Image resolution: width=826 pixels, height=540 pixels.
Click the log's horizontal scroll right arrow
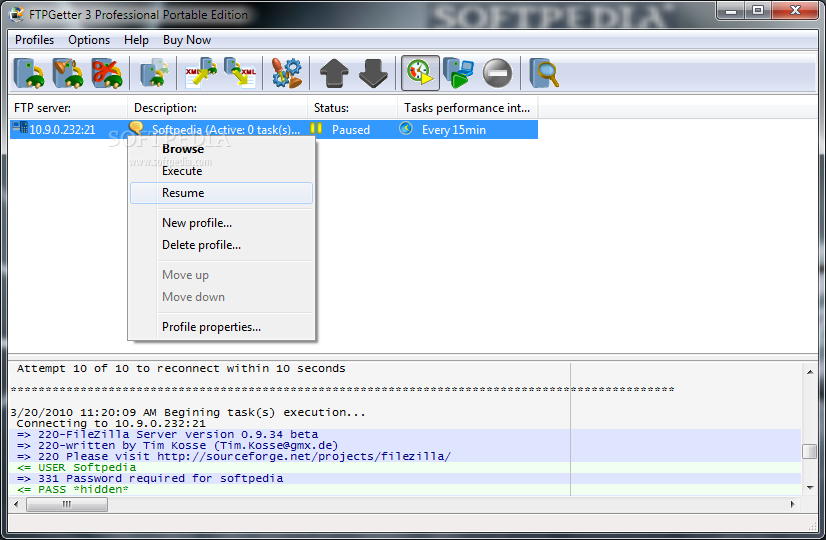(x=793, y=505)
